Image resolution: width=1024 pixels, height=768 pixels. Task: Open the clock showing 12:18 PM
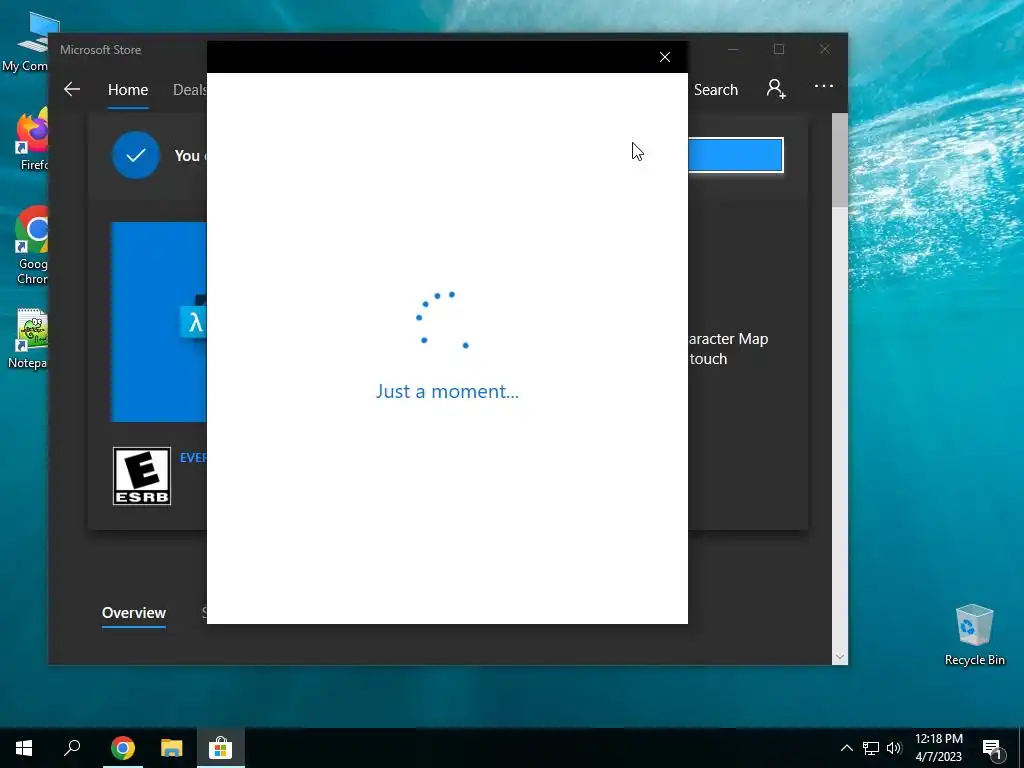click(x=938, y=748)
